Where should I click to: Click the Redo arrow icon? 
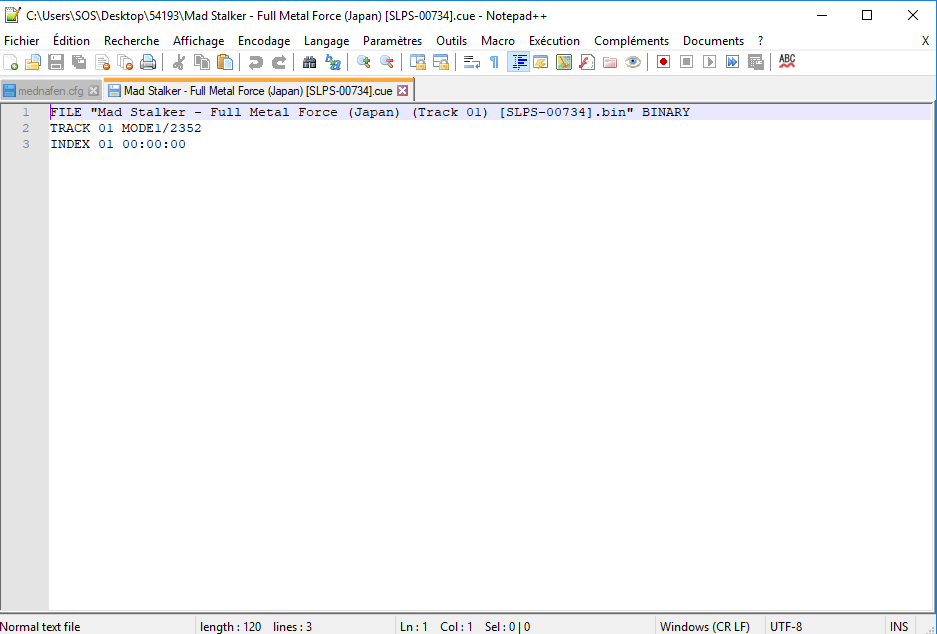[x=278, y=62]
